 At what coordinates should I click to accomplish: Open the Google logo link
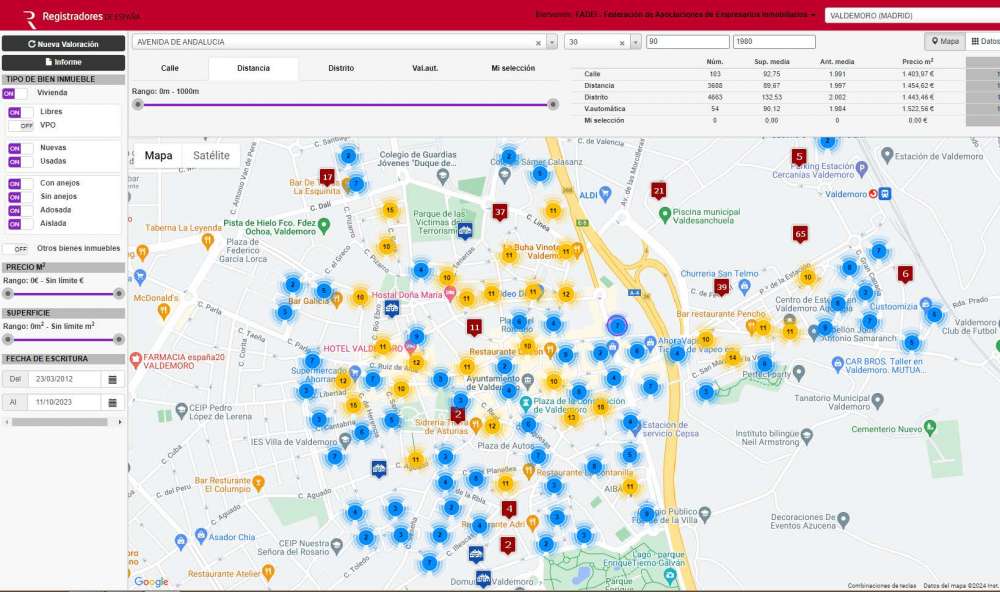(x=151, y=582)
